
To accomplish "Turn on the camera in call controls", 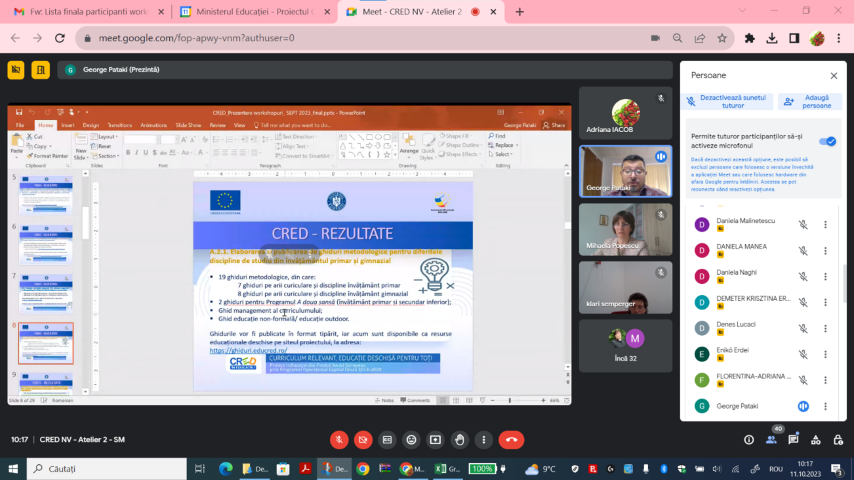I will click(363, 439).
